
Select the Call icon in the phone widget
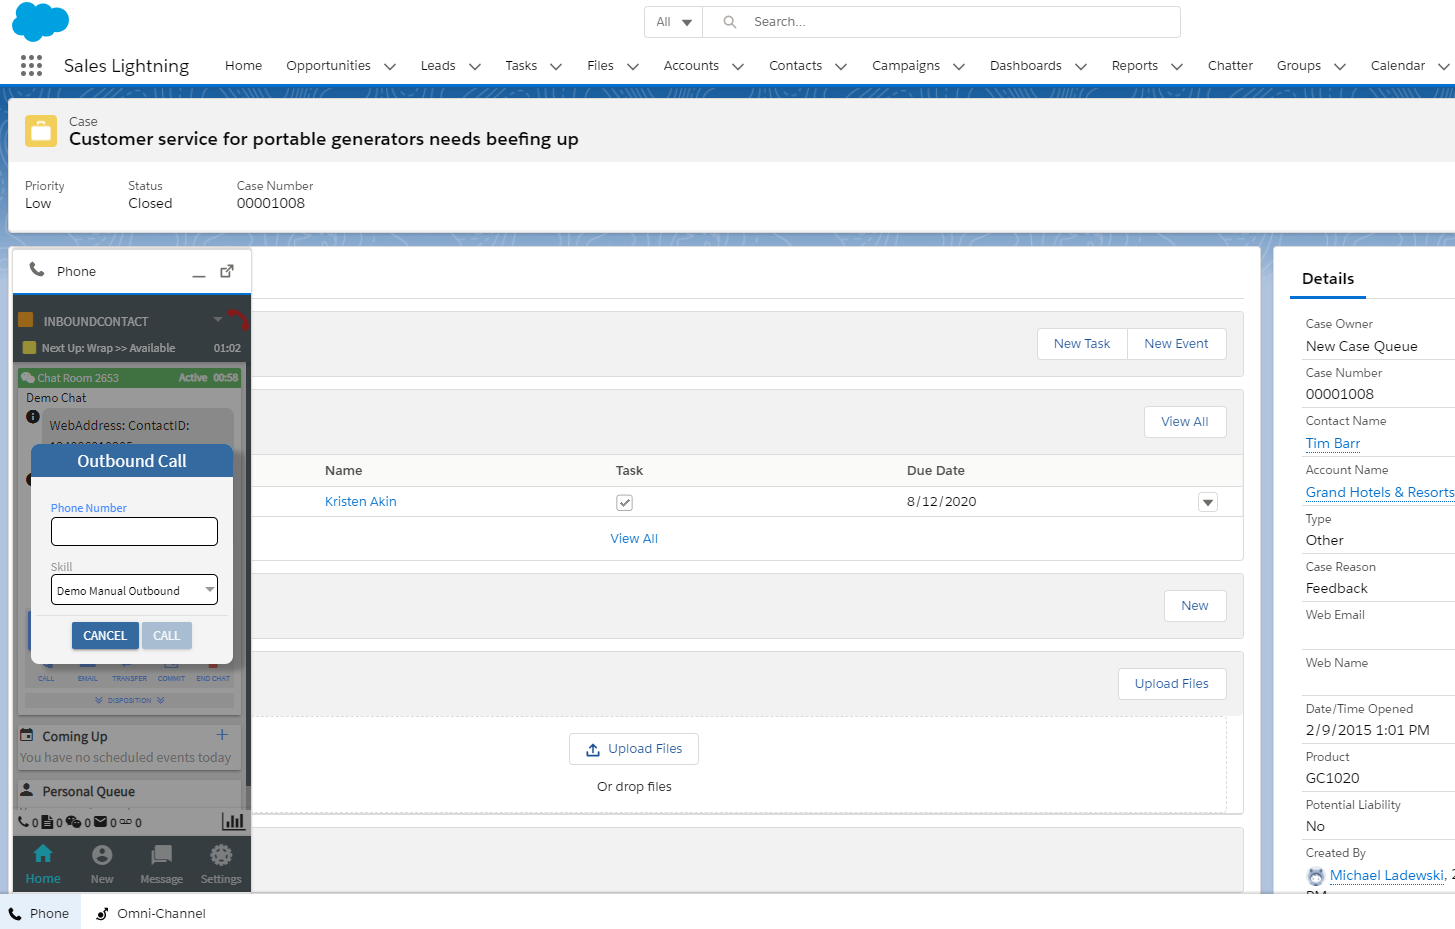pyautogui.click(x=46, y=670)
